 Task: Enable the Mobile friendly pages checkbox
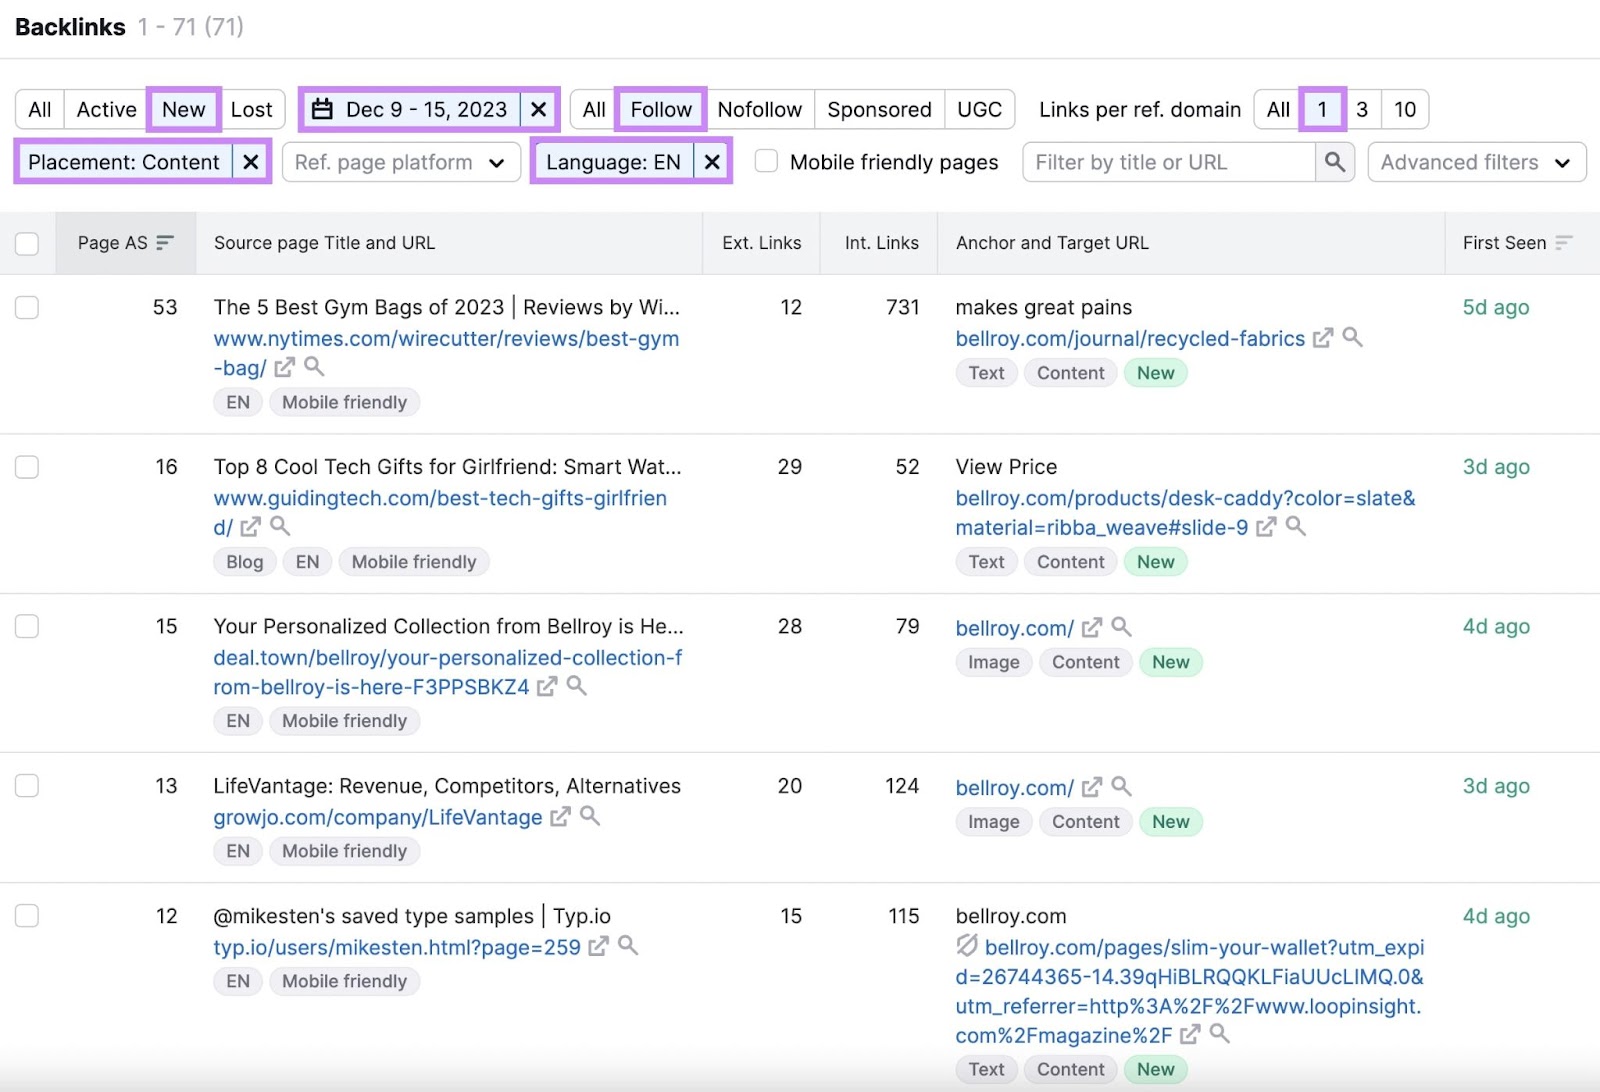(x=767, y=162)
